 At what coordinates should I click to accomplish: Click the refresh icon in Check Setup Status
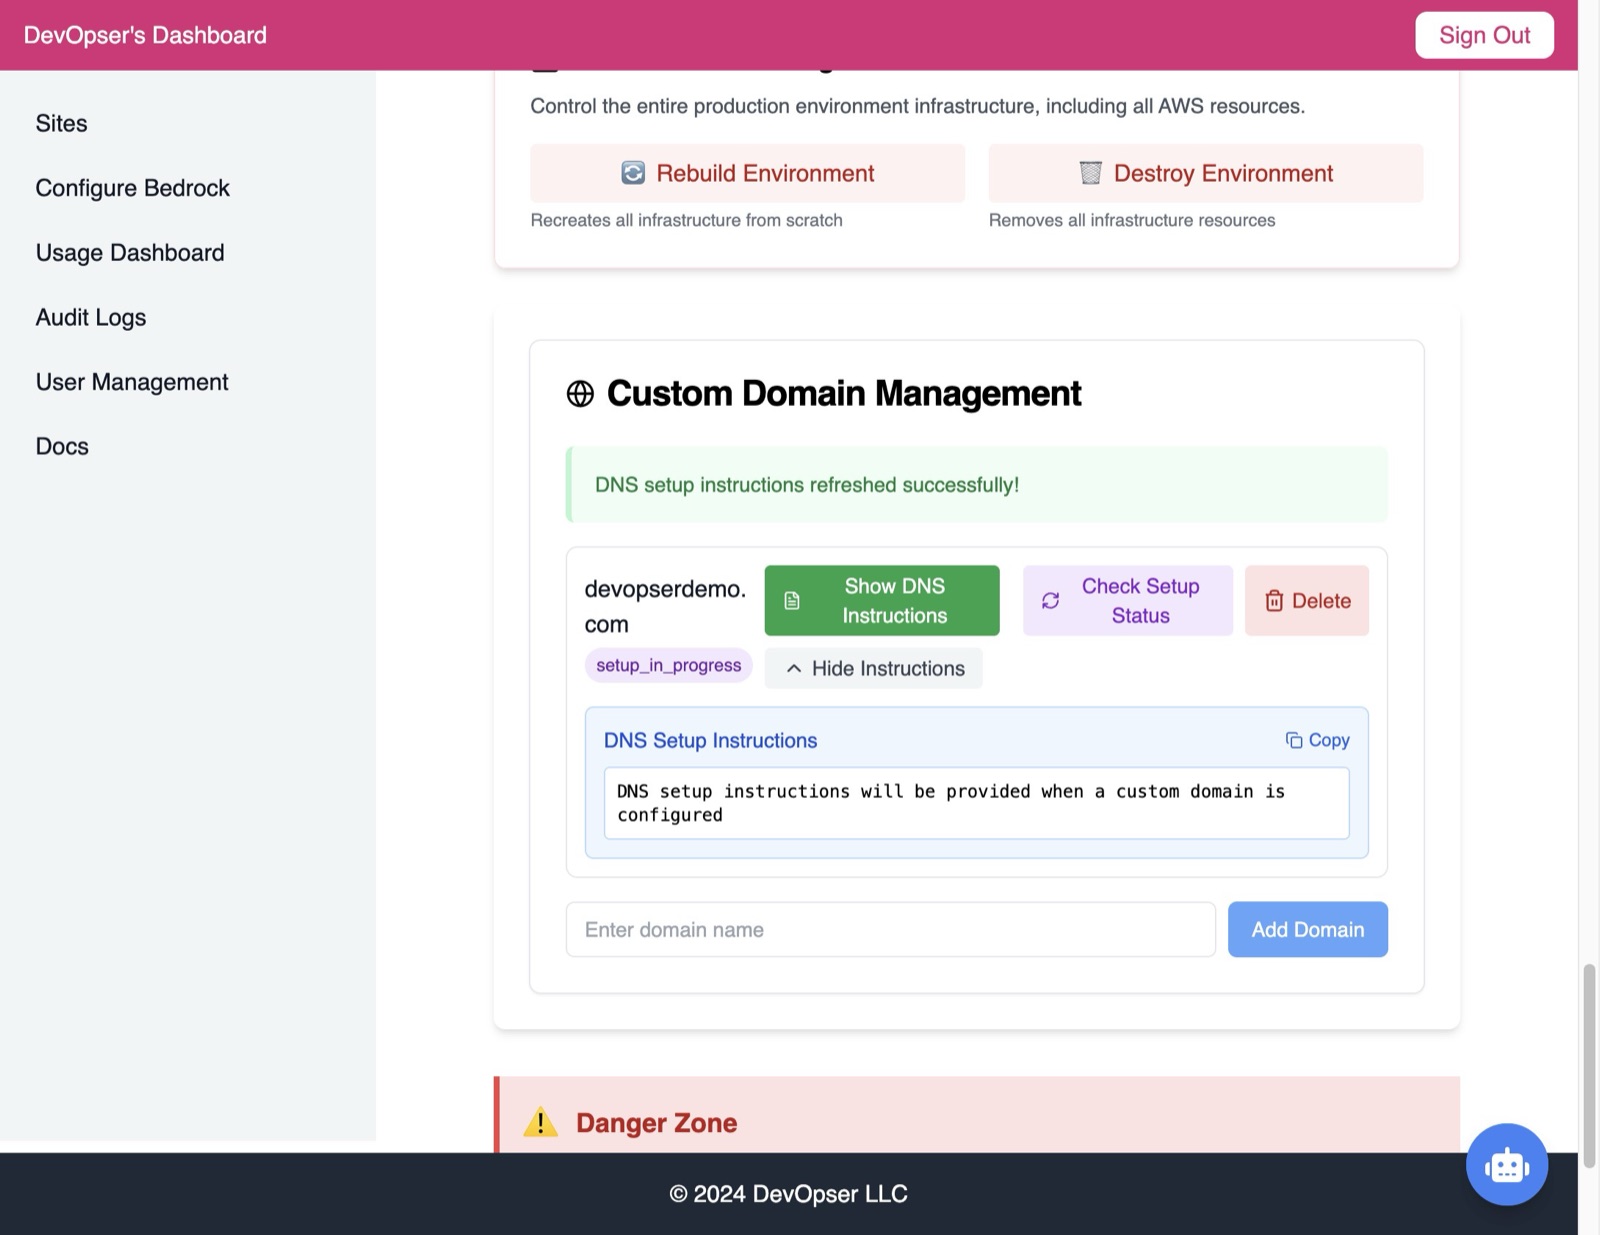pyautogui.click(x=1050, y=601)
